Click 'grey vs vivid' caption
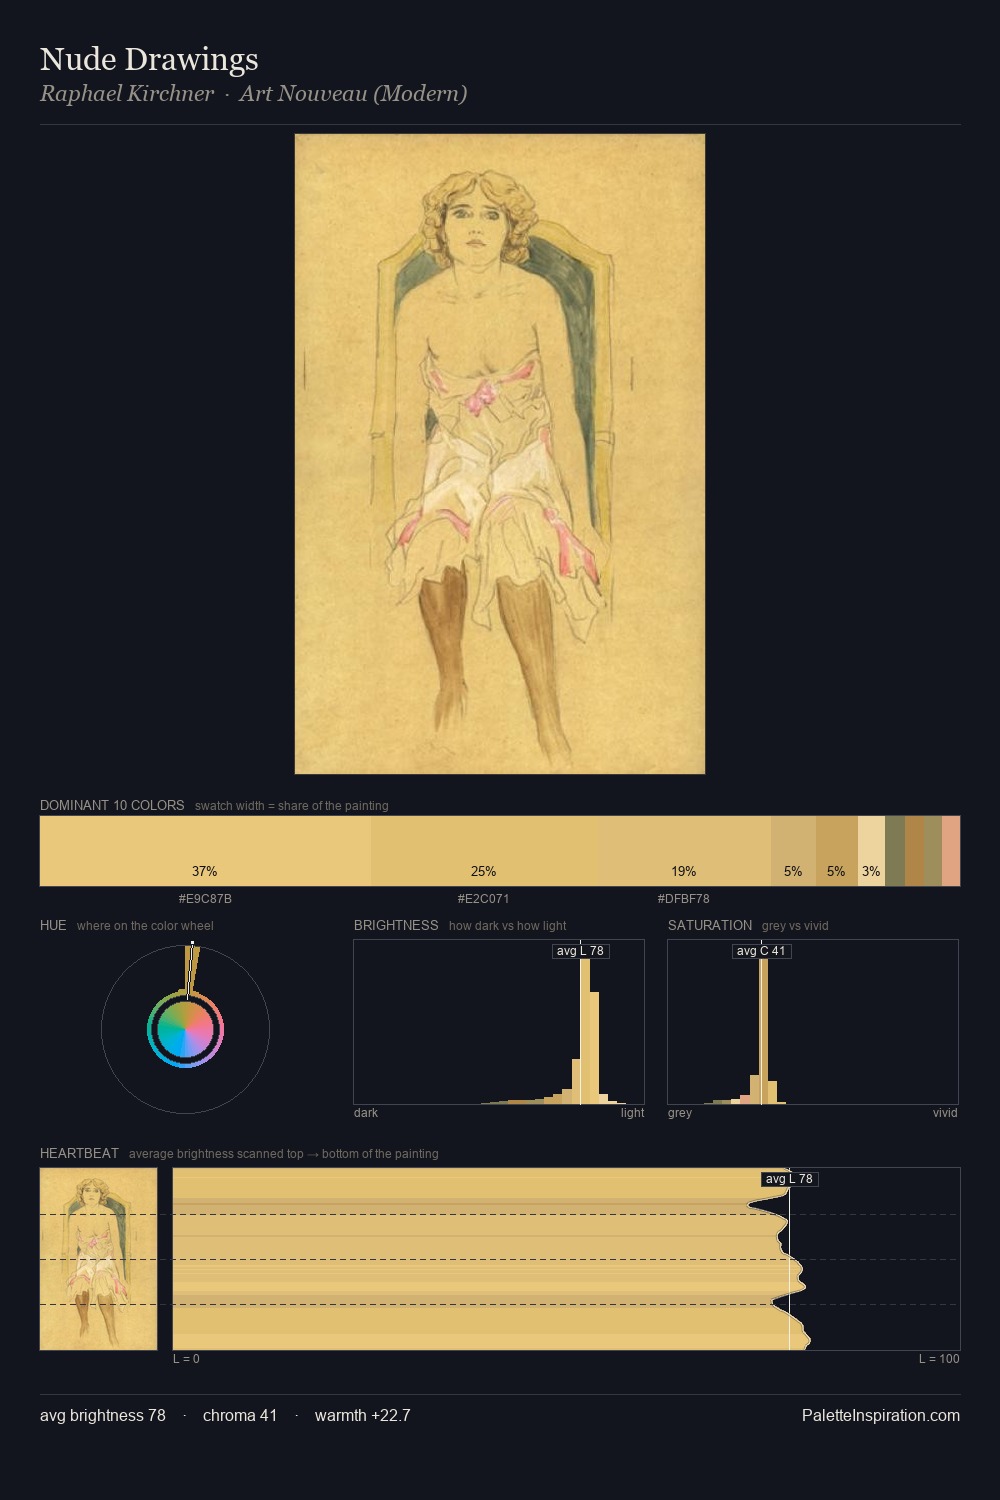The image size is (1000, 1500). coord(795,926)
